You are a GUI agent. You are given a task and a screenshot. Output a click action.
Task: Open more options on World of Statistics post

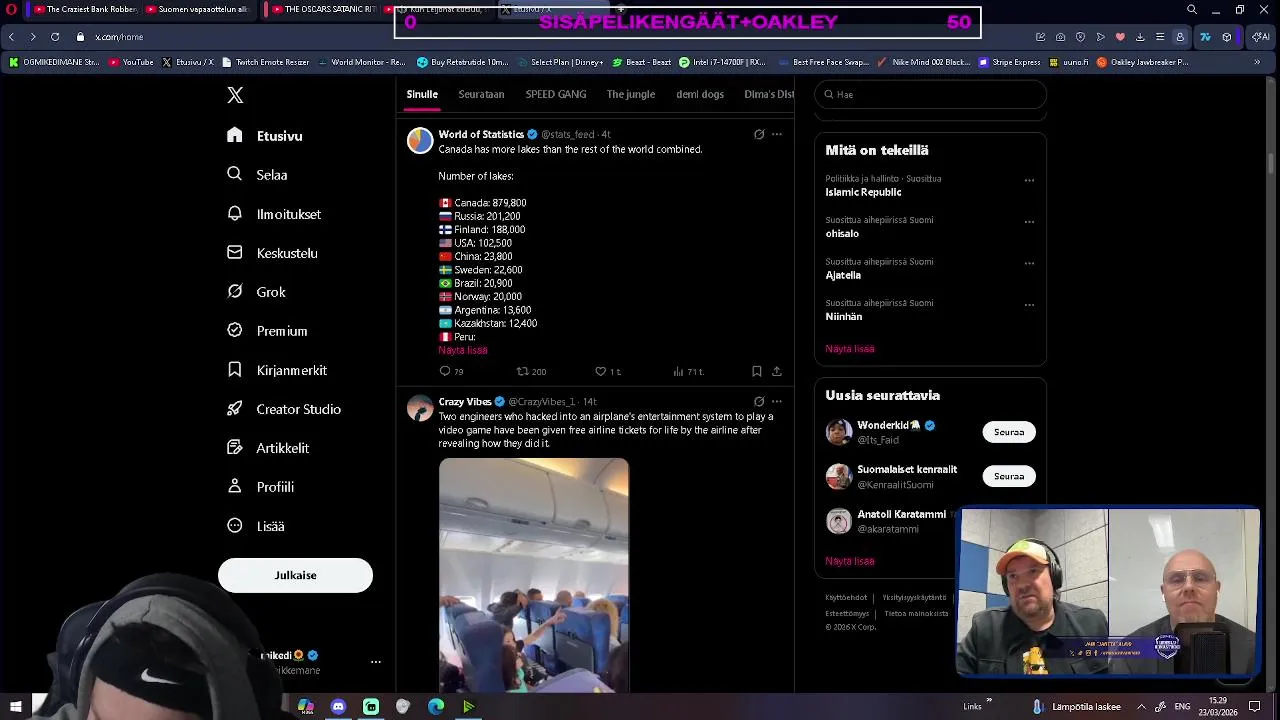pos(777,134)
